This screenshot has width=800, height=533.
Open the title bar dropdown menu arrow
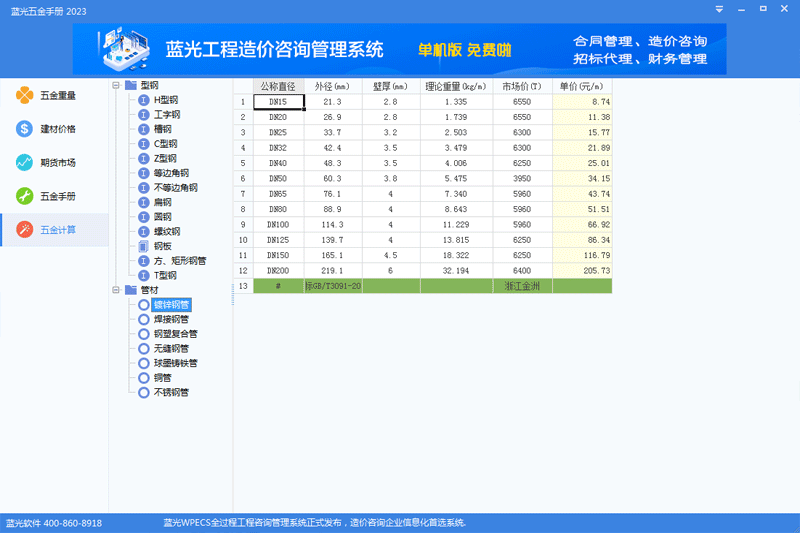[719, 9]
